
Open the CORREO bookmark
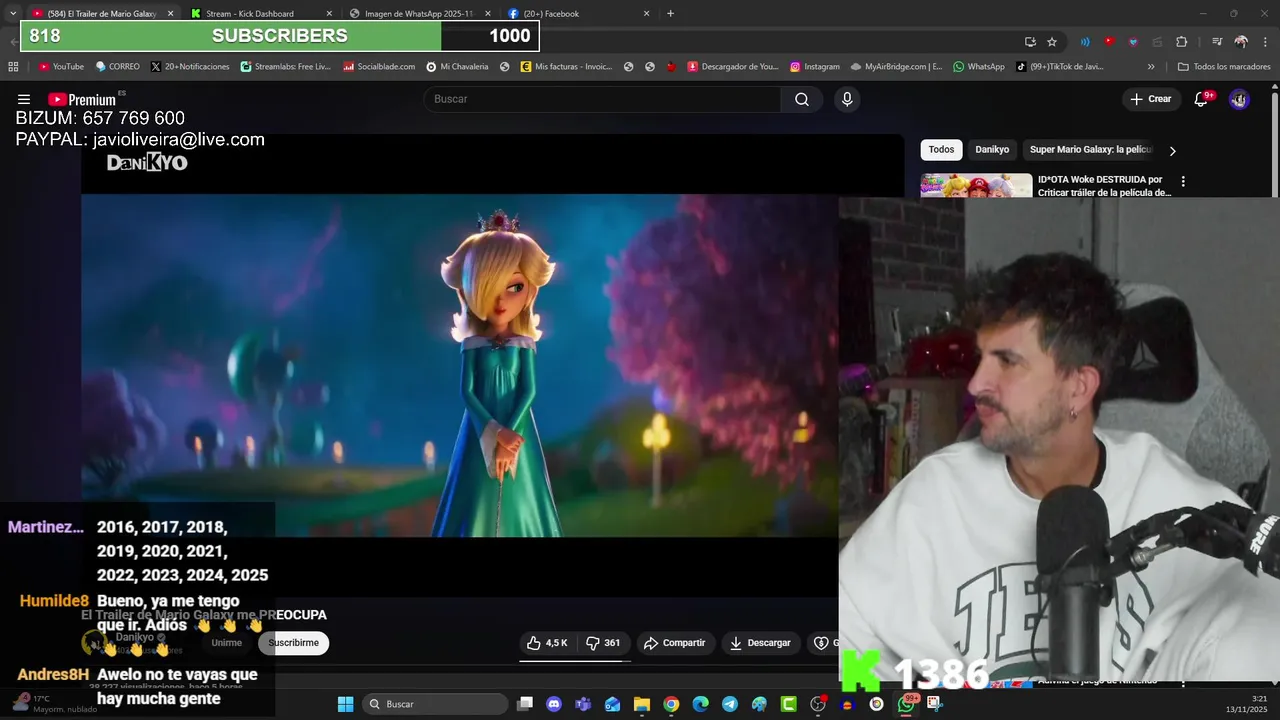118,67
